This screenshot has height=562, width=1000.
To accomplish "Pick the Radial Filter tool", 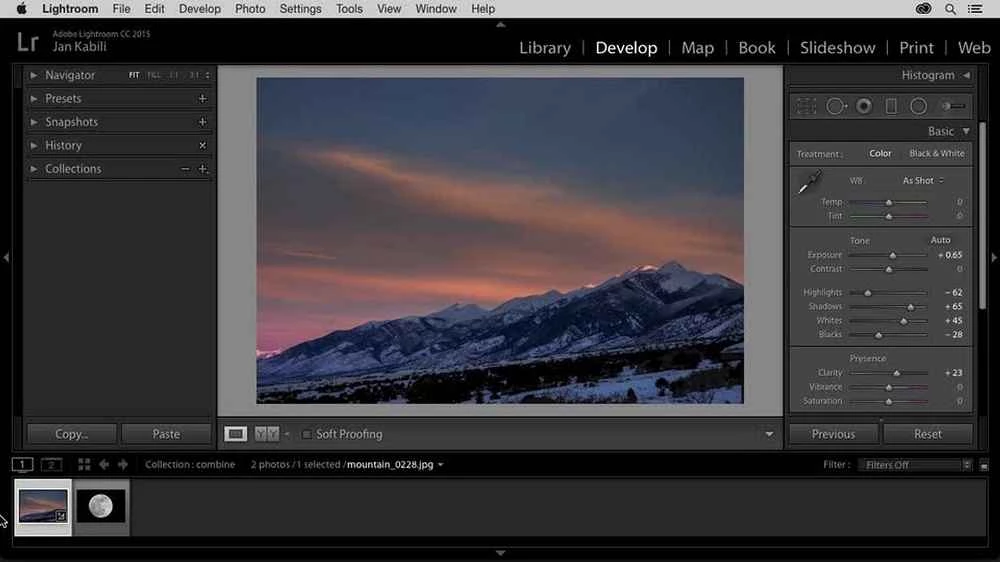I will tap(918, 106).
